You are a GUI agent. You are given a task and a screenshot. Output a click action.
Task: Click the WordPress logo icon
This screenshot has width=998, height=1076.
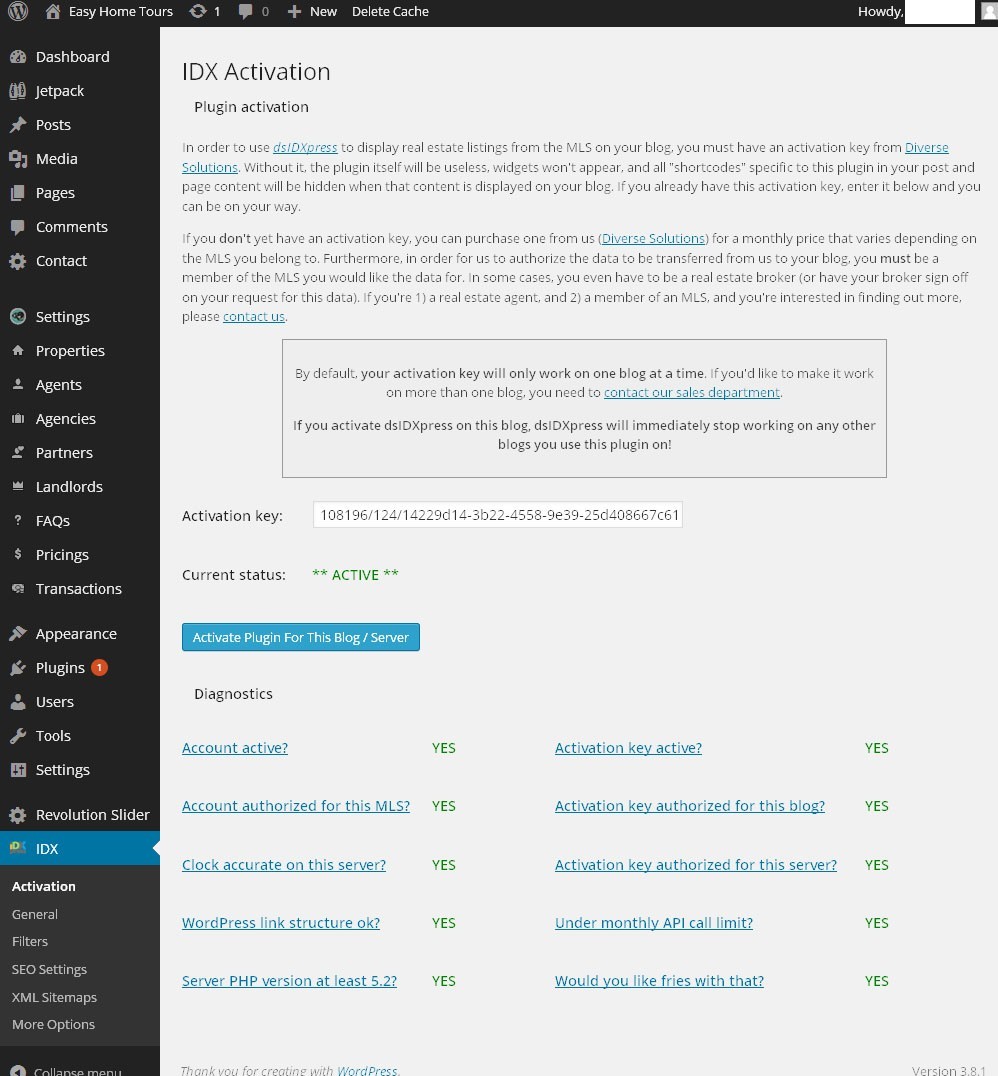click(18, 11)
